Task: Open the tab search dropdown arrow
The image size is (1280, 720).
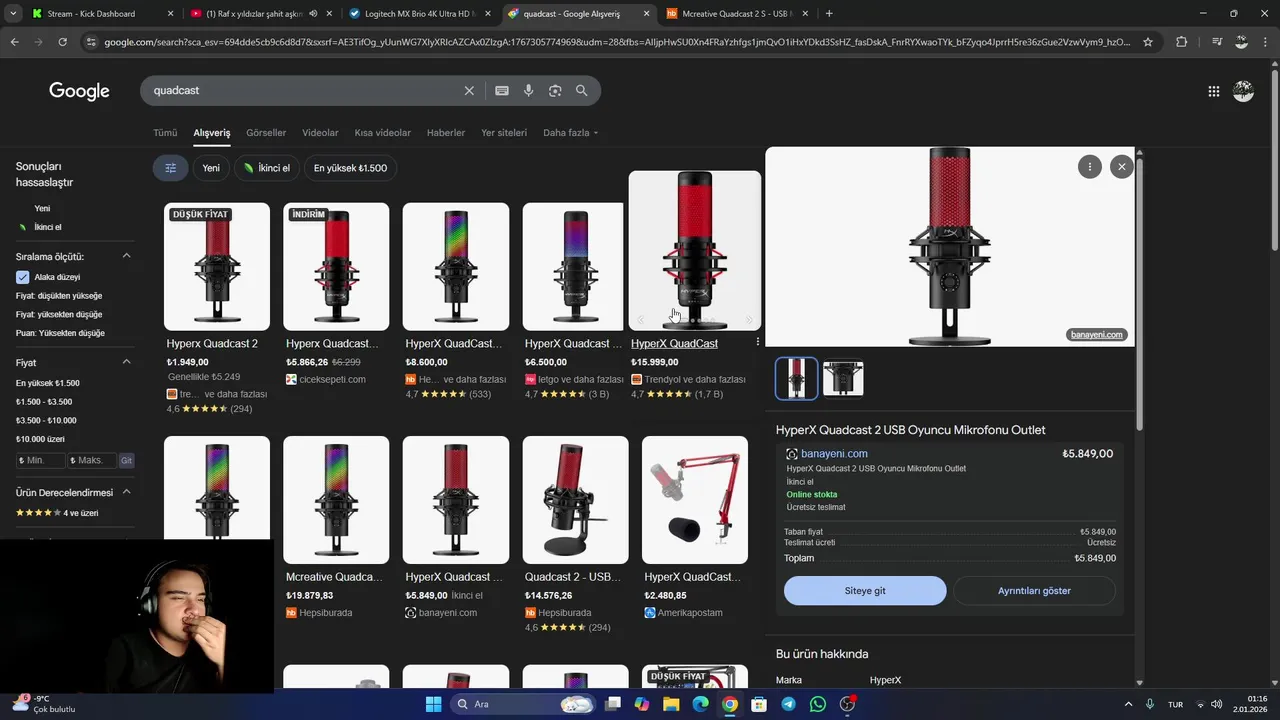Action: [13, 14]
